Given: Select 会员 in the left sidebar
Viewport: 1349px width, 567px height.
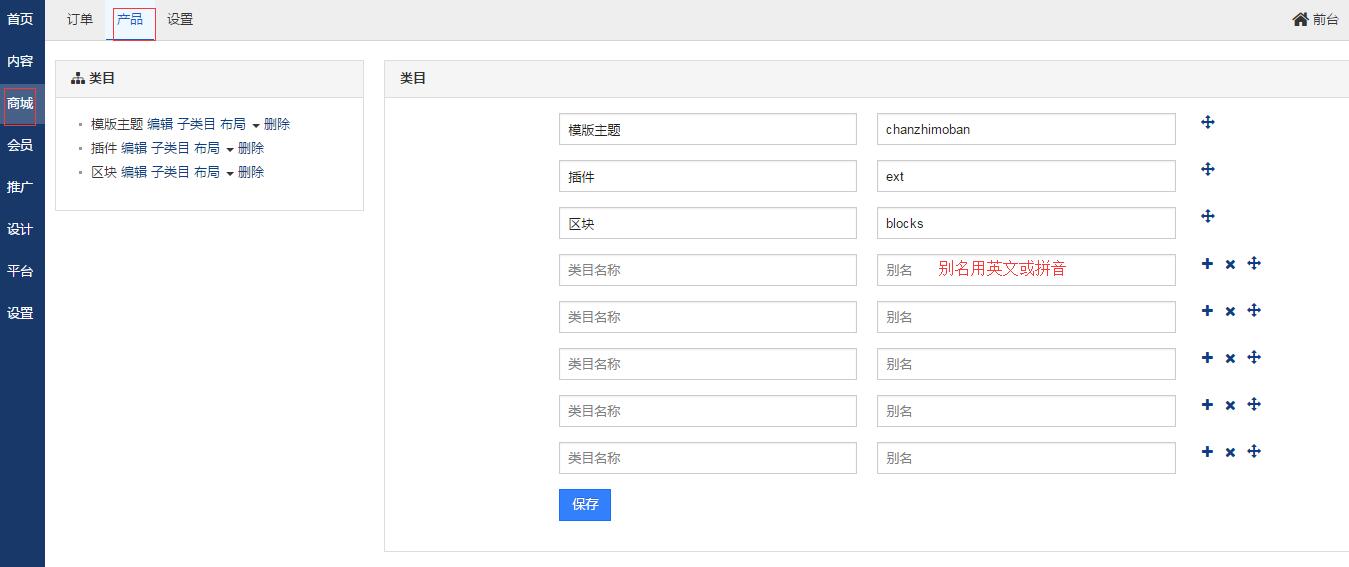Looking at the screenshot, I should 20,145.
